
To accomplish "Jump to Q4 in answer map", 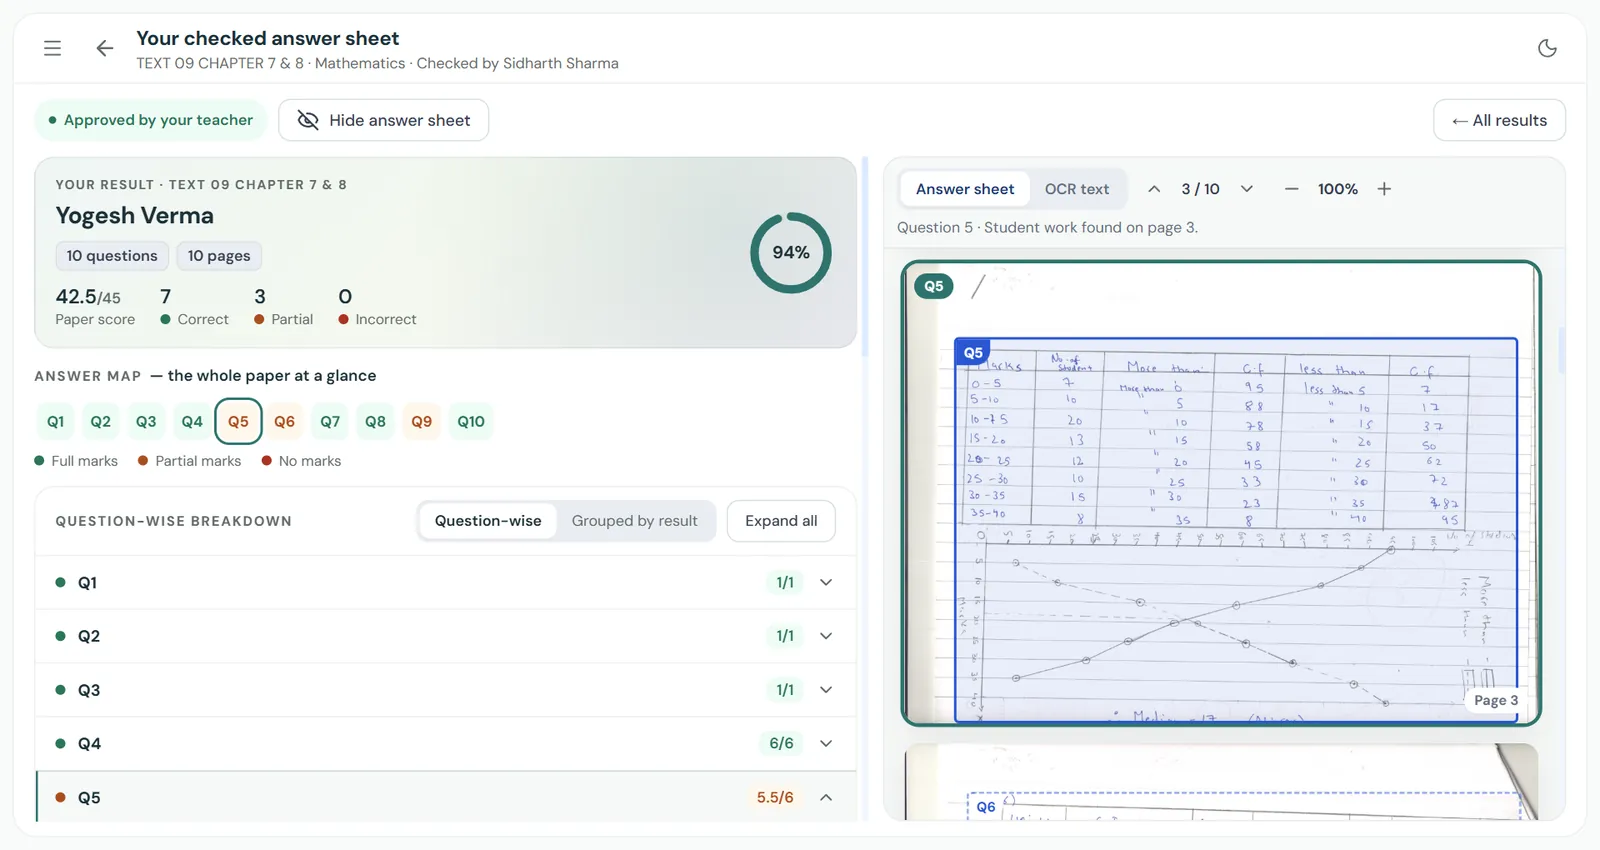I will pos(192,421).
